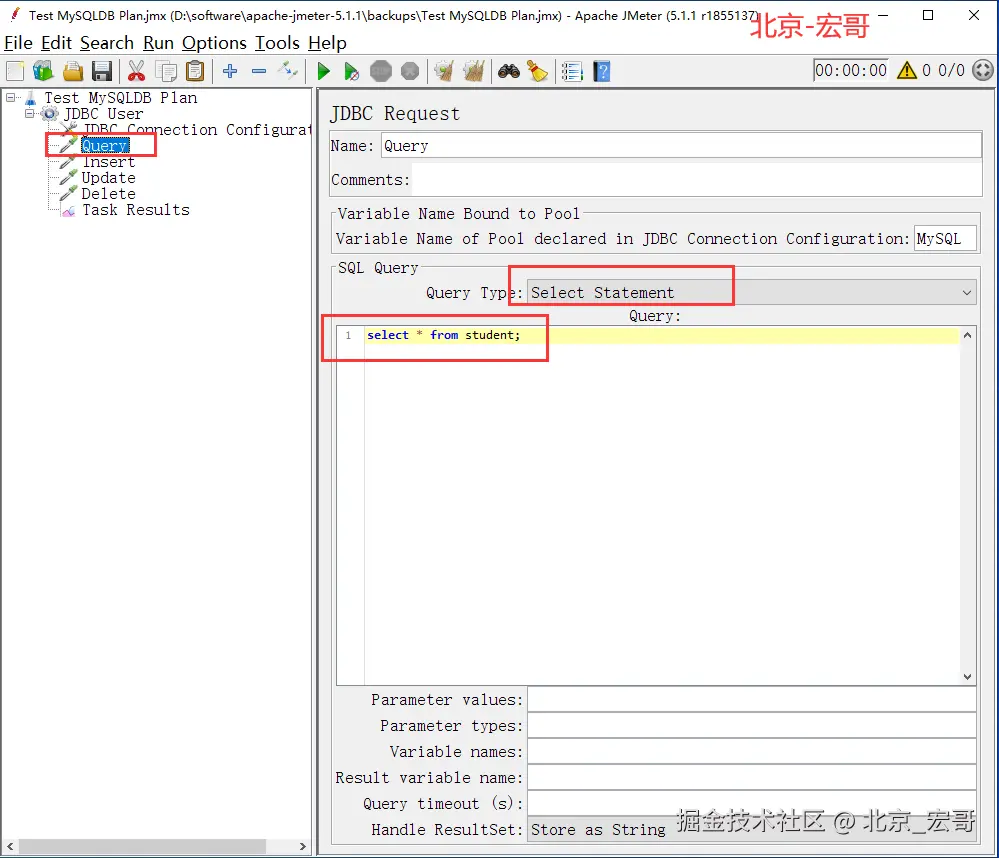Click query editor scroll up arrow

pyautogui.click(x=967, y=335)
